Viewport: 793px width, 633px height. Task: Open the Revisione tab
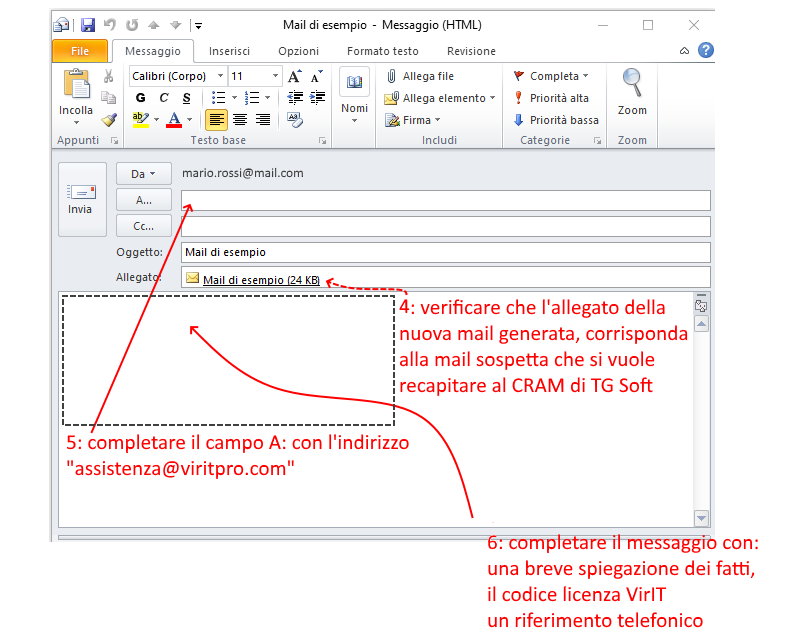471,51
